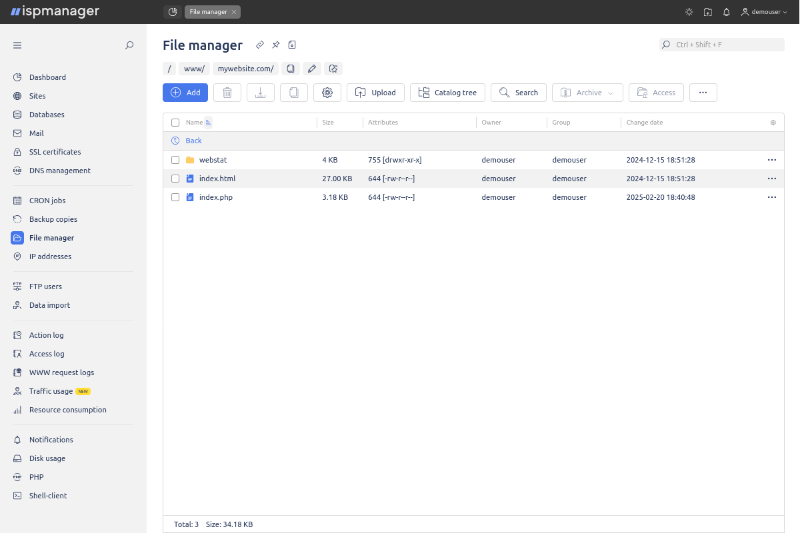The image size is (800, 533).
Task: Open the three-dot menu for index.php row
Action: click(x=771, y=197)
